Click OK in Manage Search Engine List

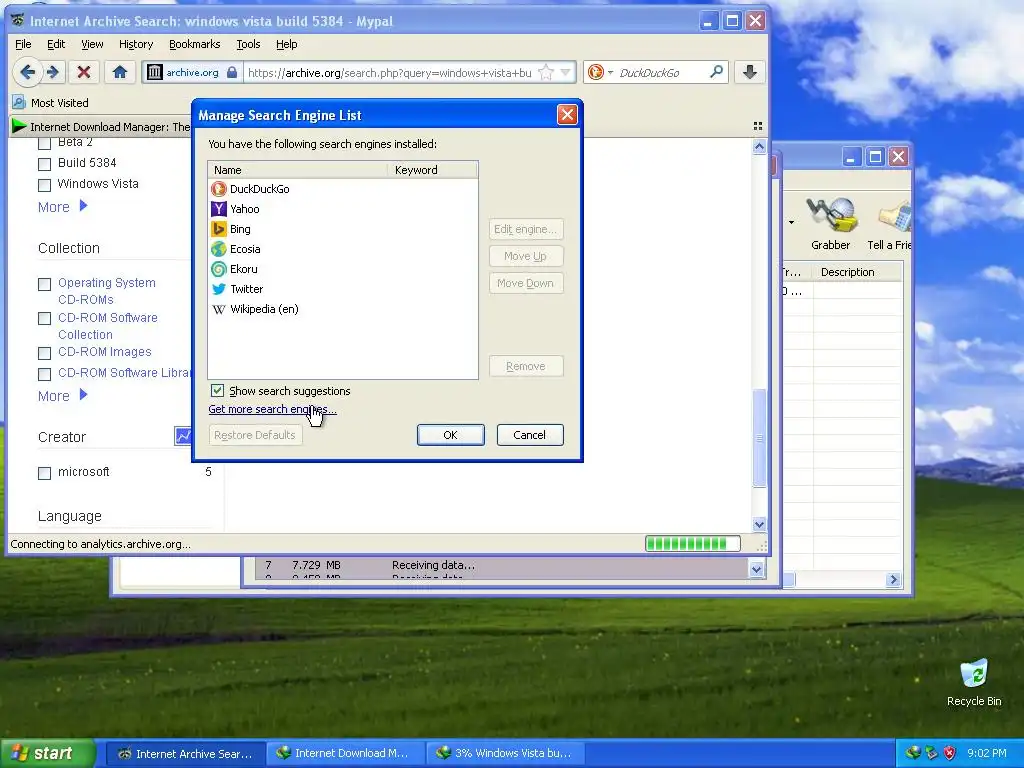451,435
